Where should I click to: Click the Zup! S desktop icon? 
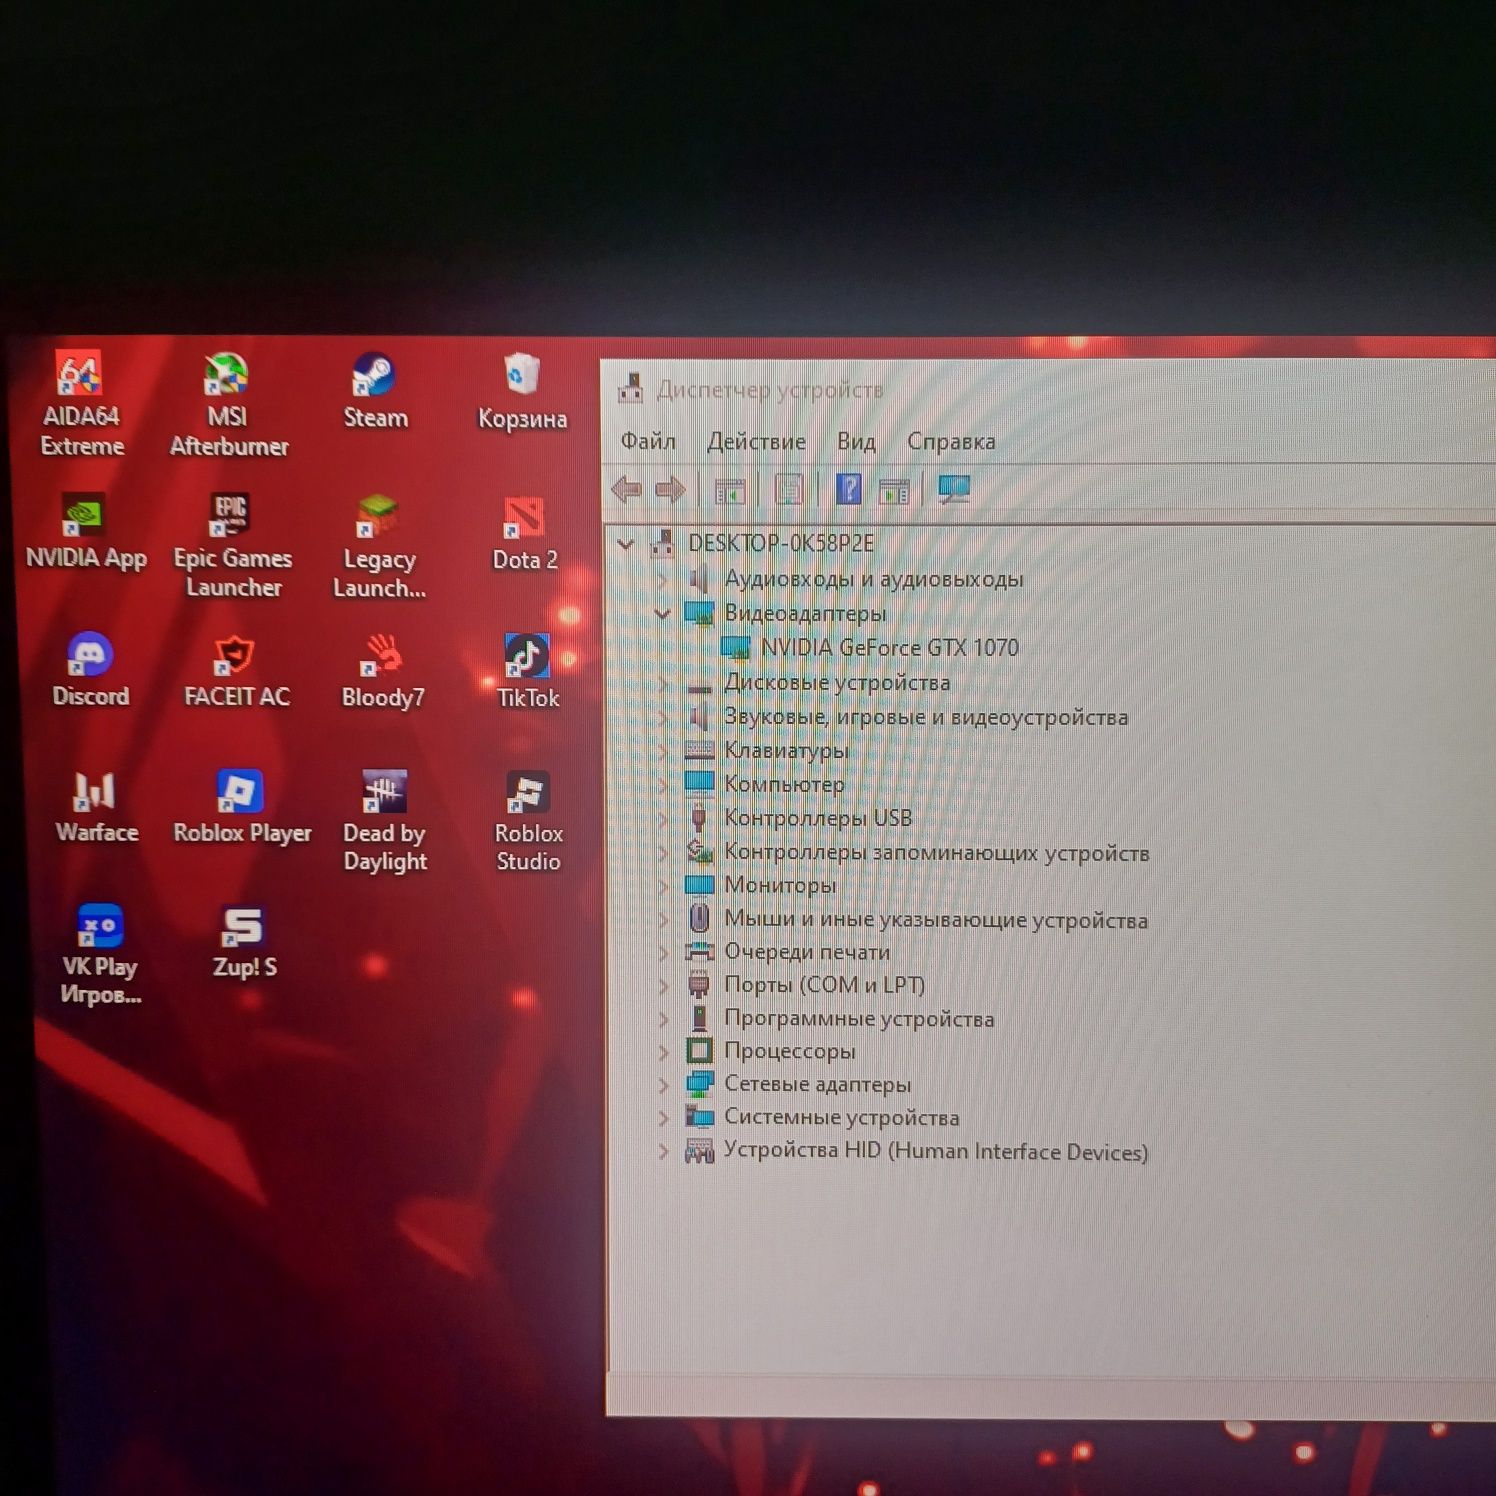(x=244, y=941)
